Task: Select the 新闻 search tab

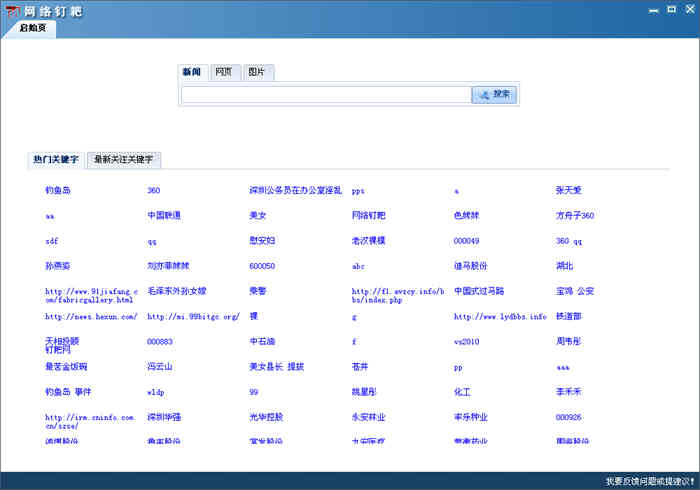Action: click(x=191, y=73)
